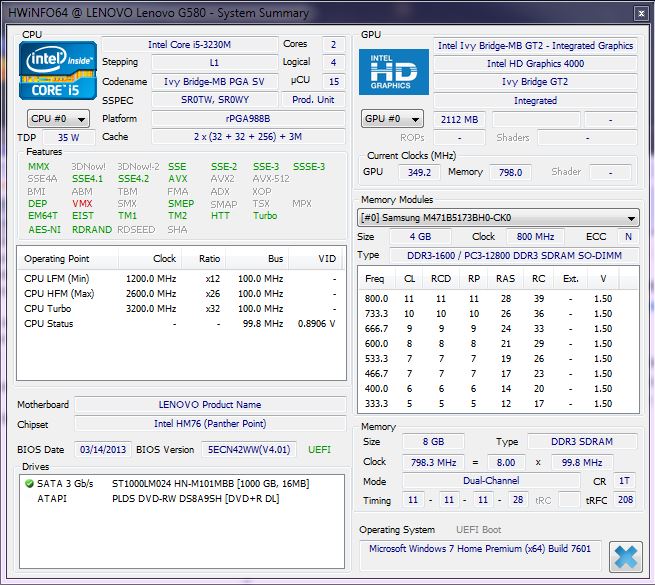
Task: Click the total Memory Size 8 GB field
Action: [433, 442]
